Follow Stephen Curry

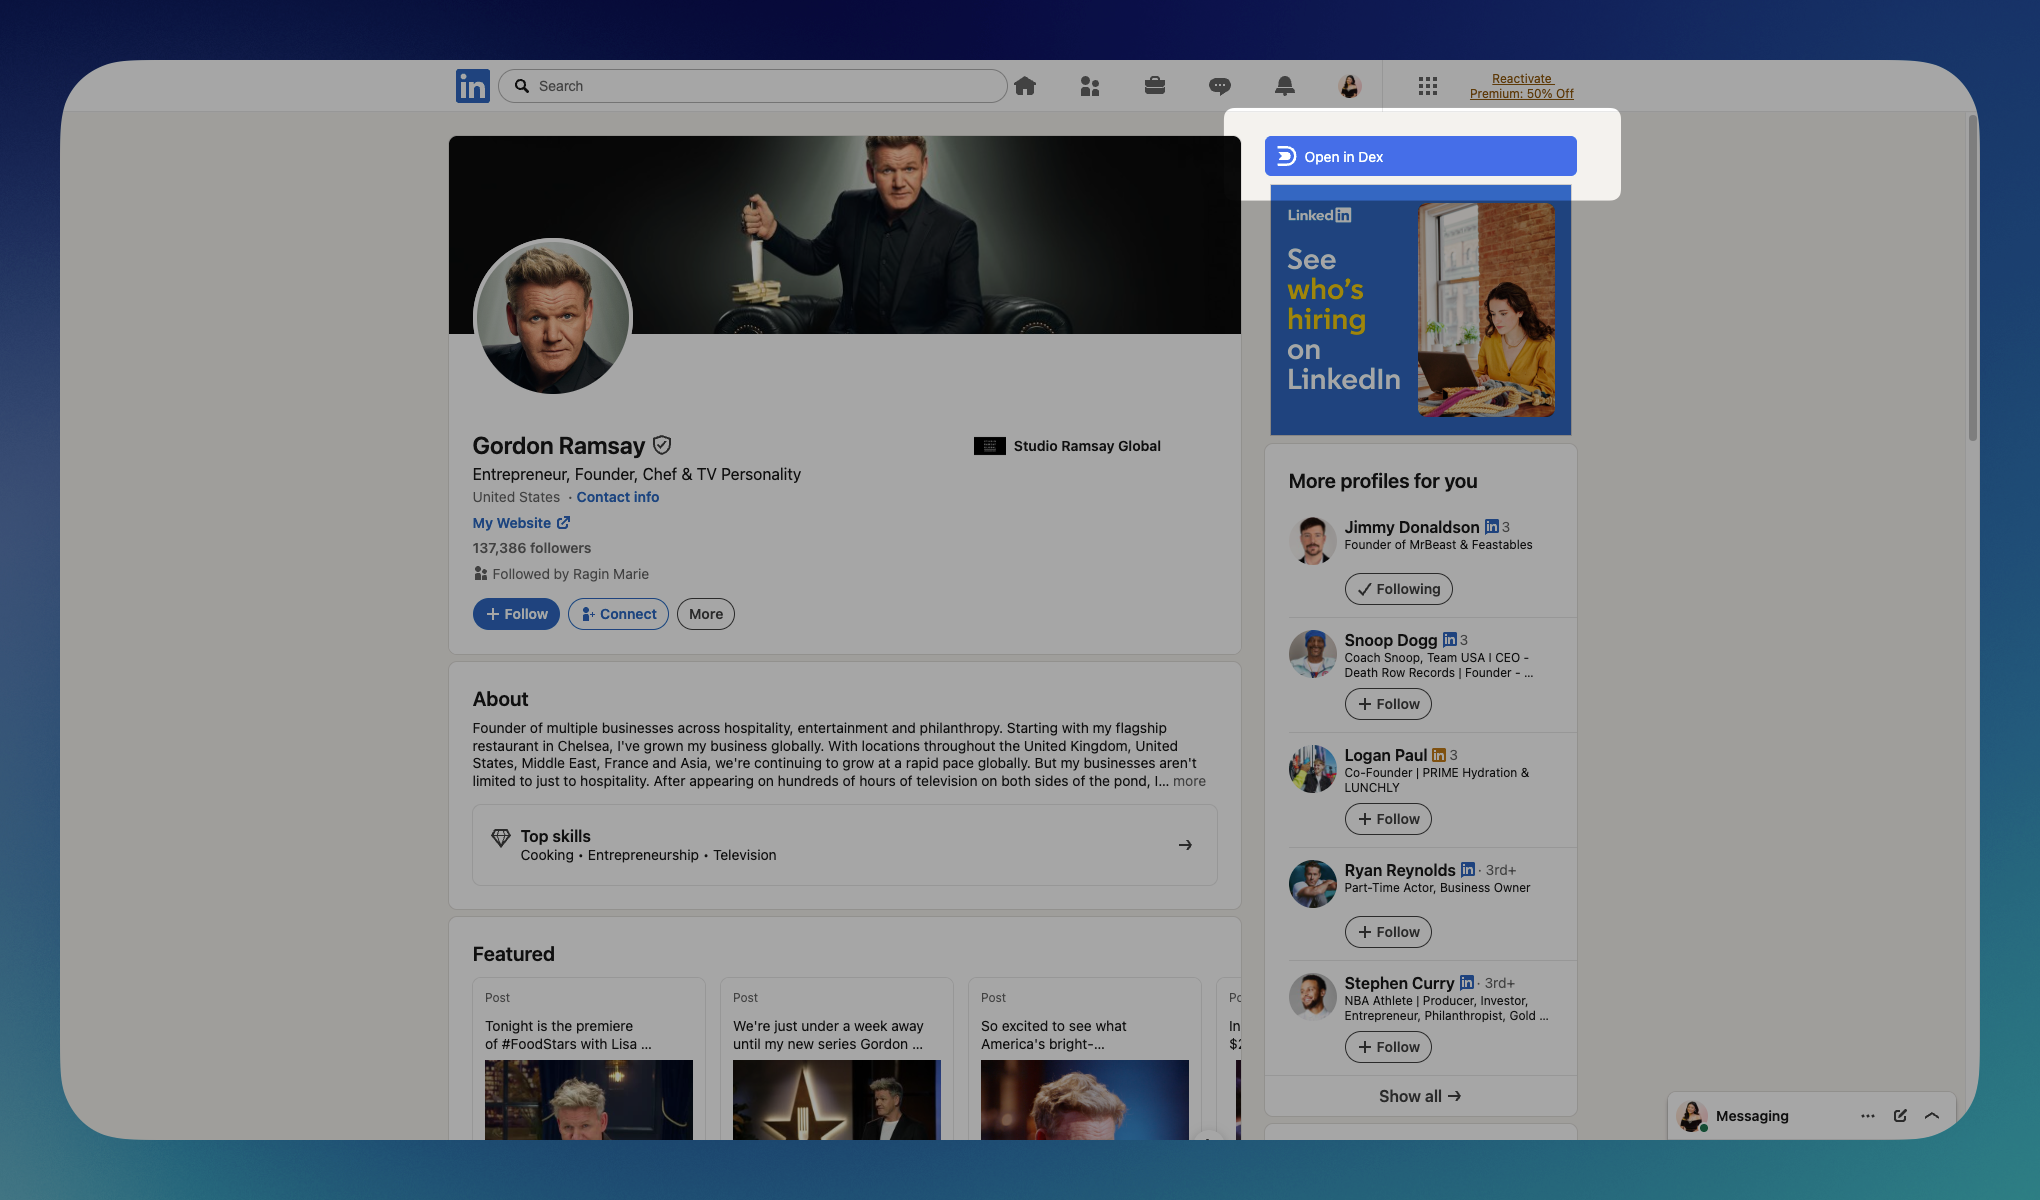[x=1388, y=1047]
